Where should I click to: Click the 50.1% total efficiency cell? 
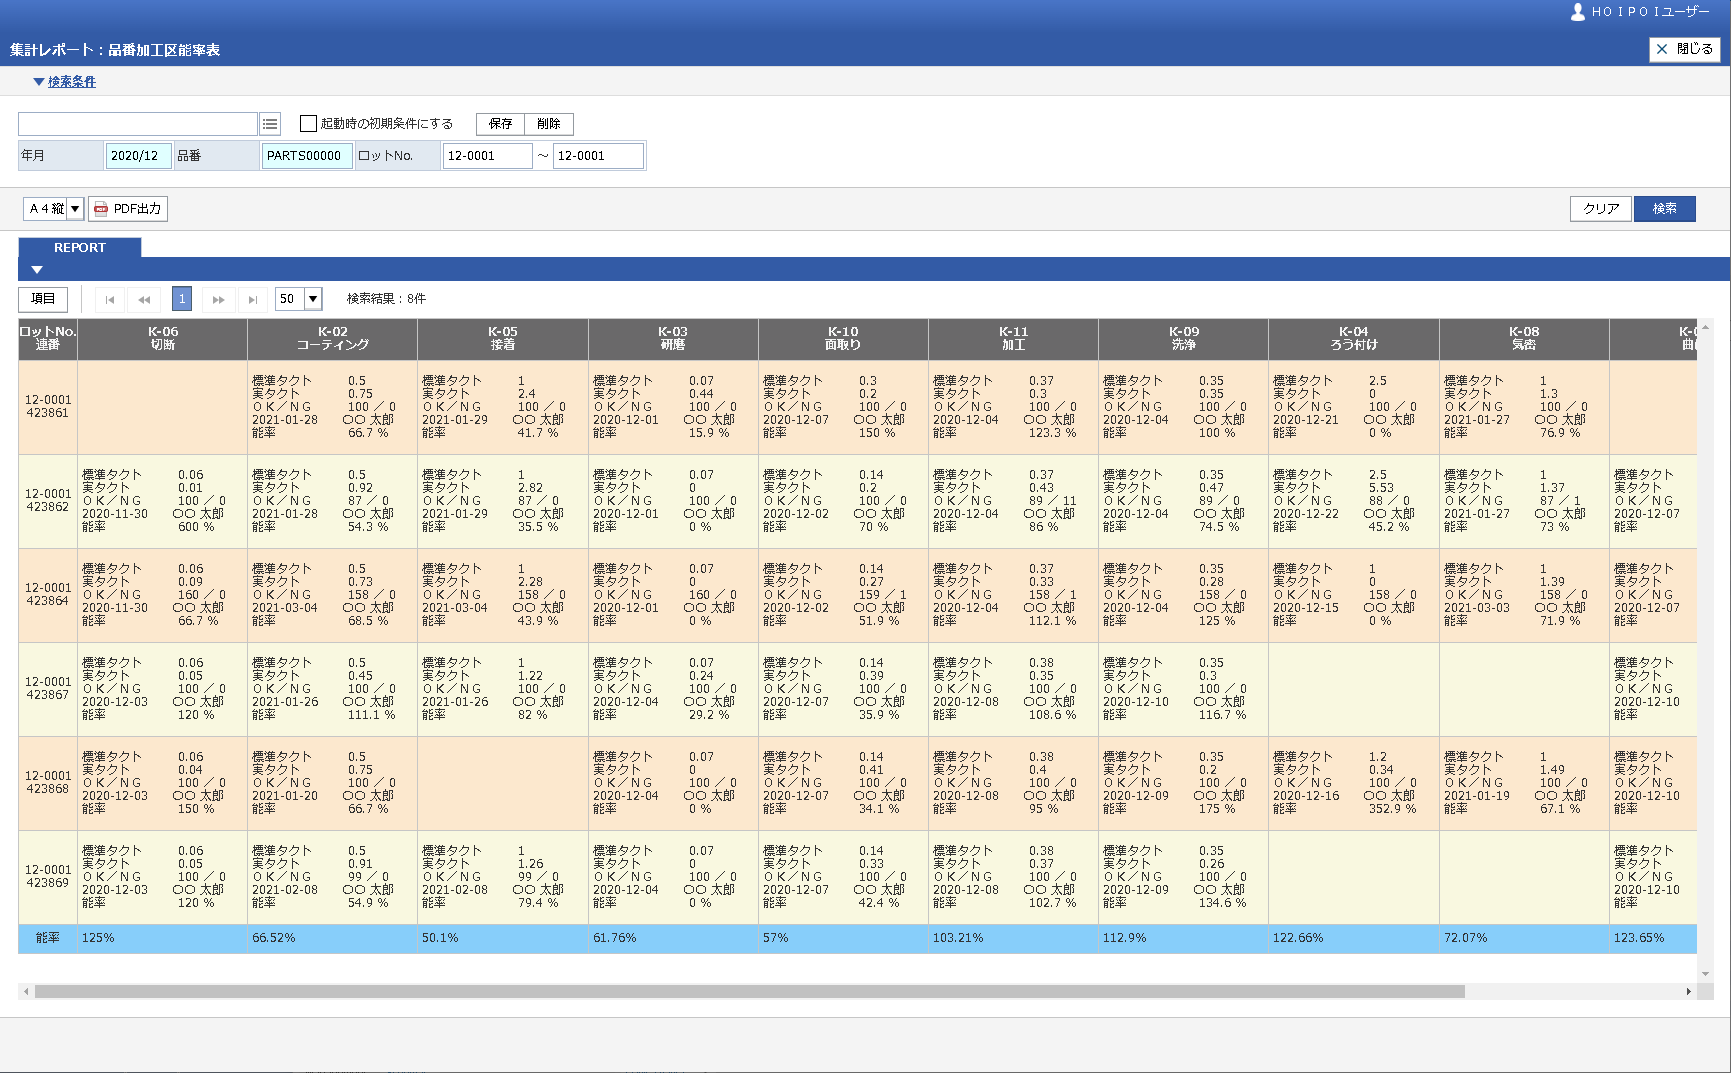[x=503, y=939]
